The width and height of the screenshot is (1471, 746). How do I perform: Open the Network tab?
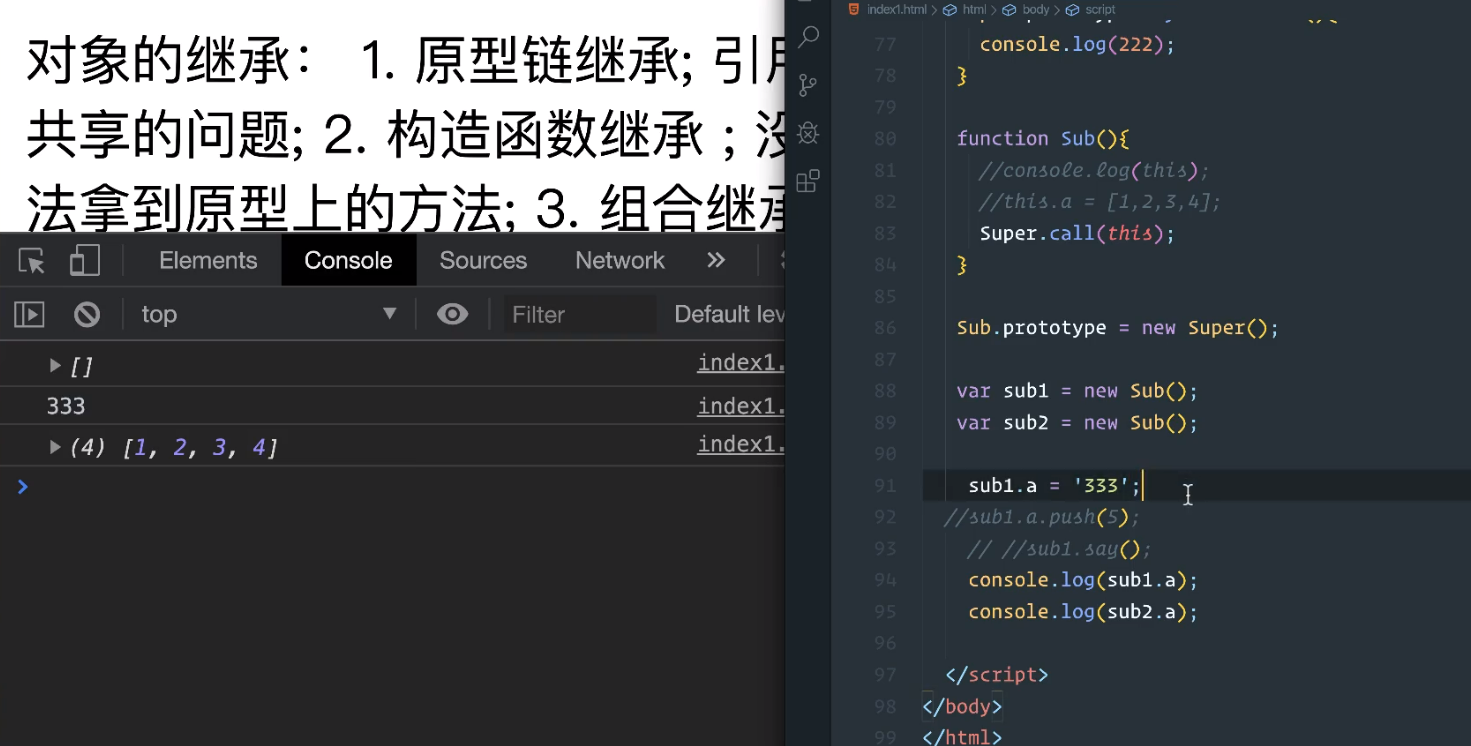point(620,260)
